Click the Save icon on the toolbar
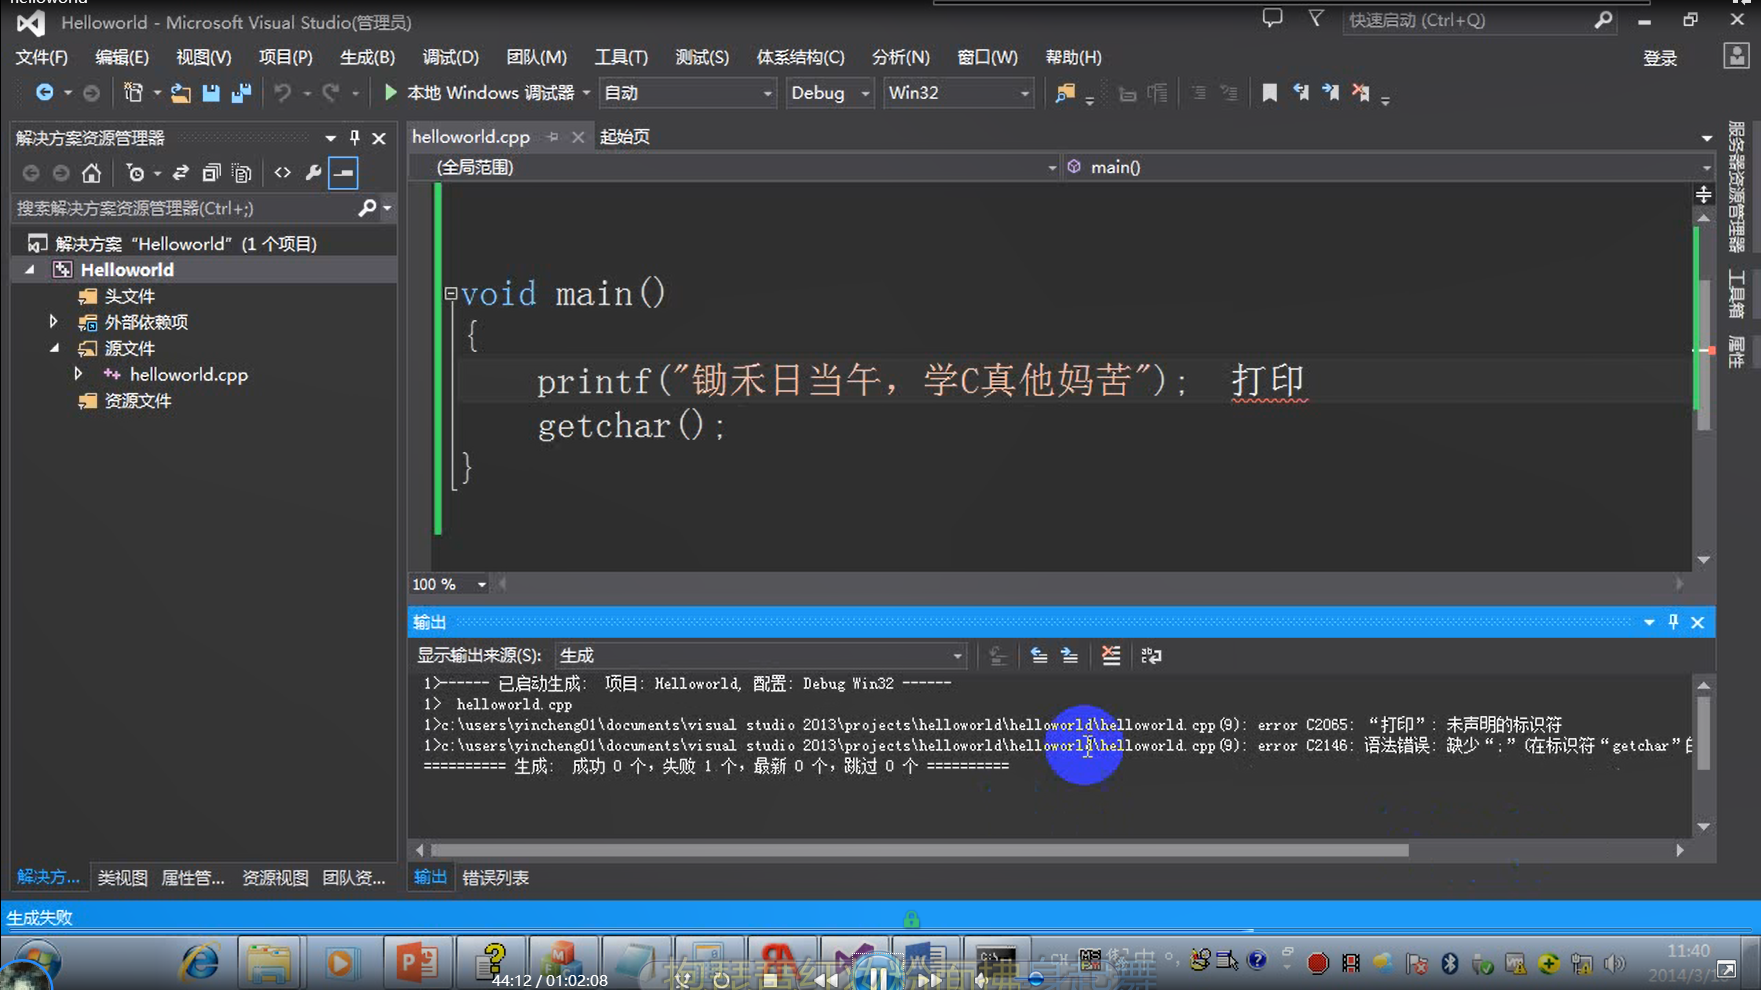Image resolution: width=1761 pixels, height=990 pixels. pos(211,92)
